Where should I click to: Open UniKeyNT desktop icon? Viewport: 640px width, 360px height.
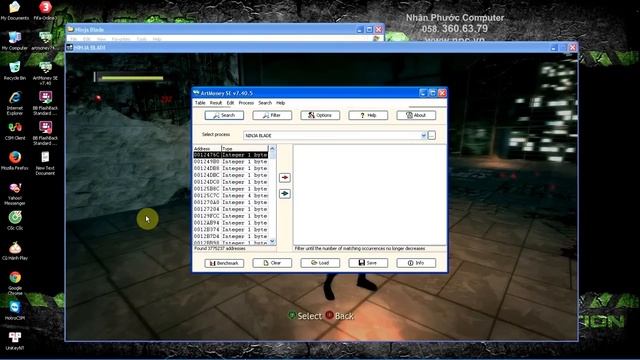coord(15,340)
